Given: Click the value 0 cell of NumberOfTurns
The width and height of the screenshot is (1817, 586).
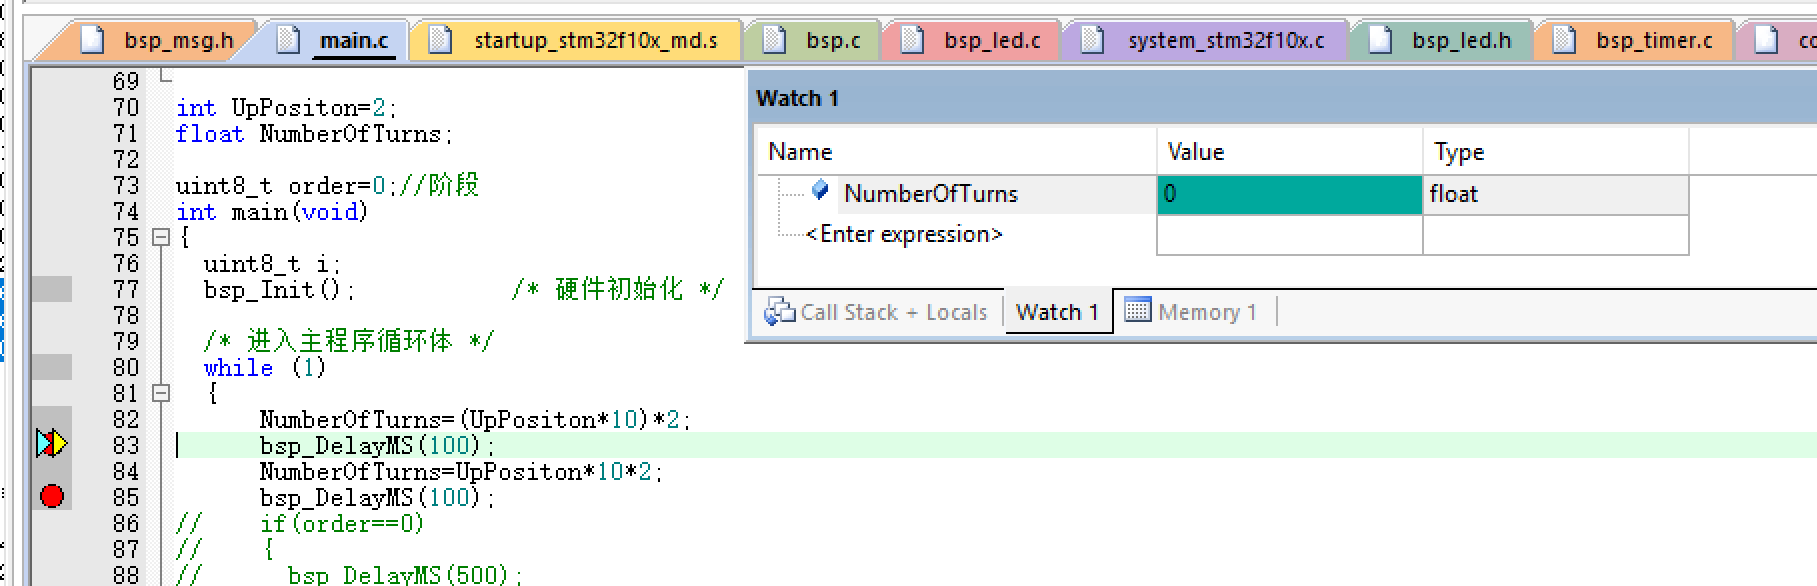Looking at the screenshot, I should [1289, 194].
